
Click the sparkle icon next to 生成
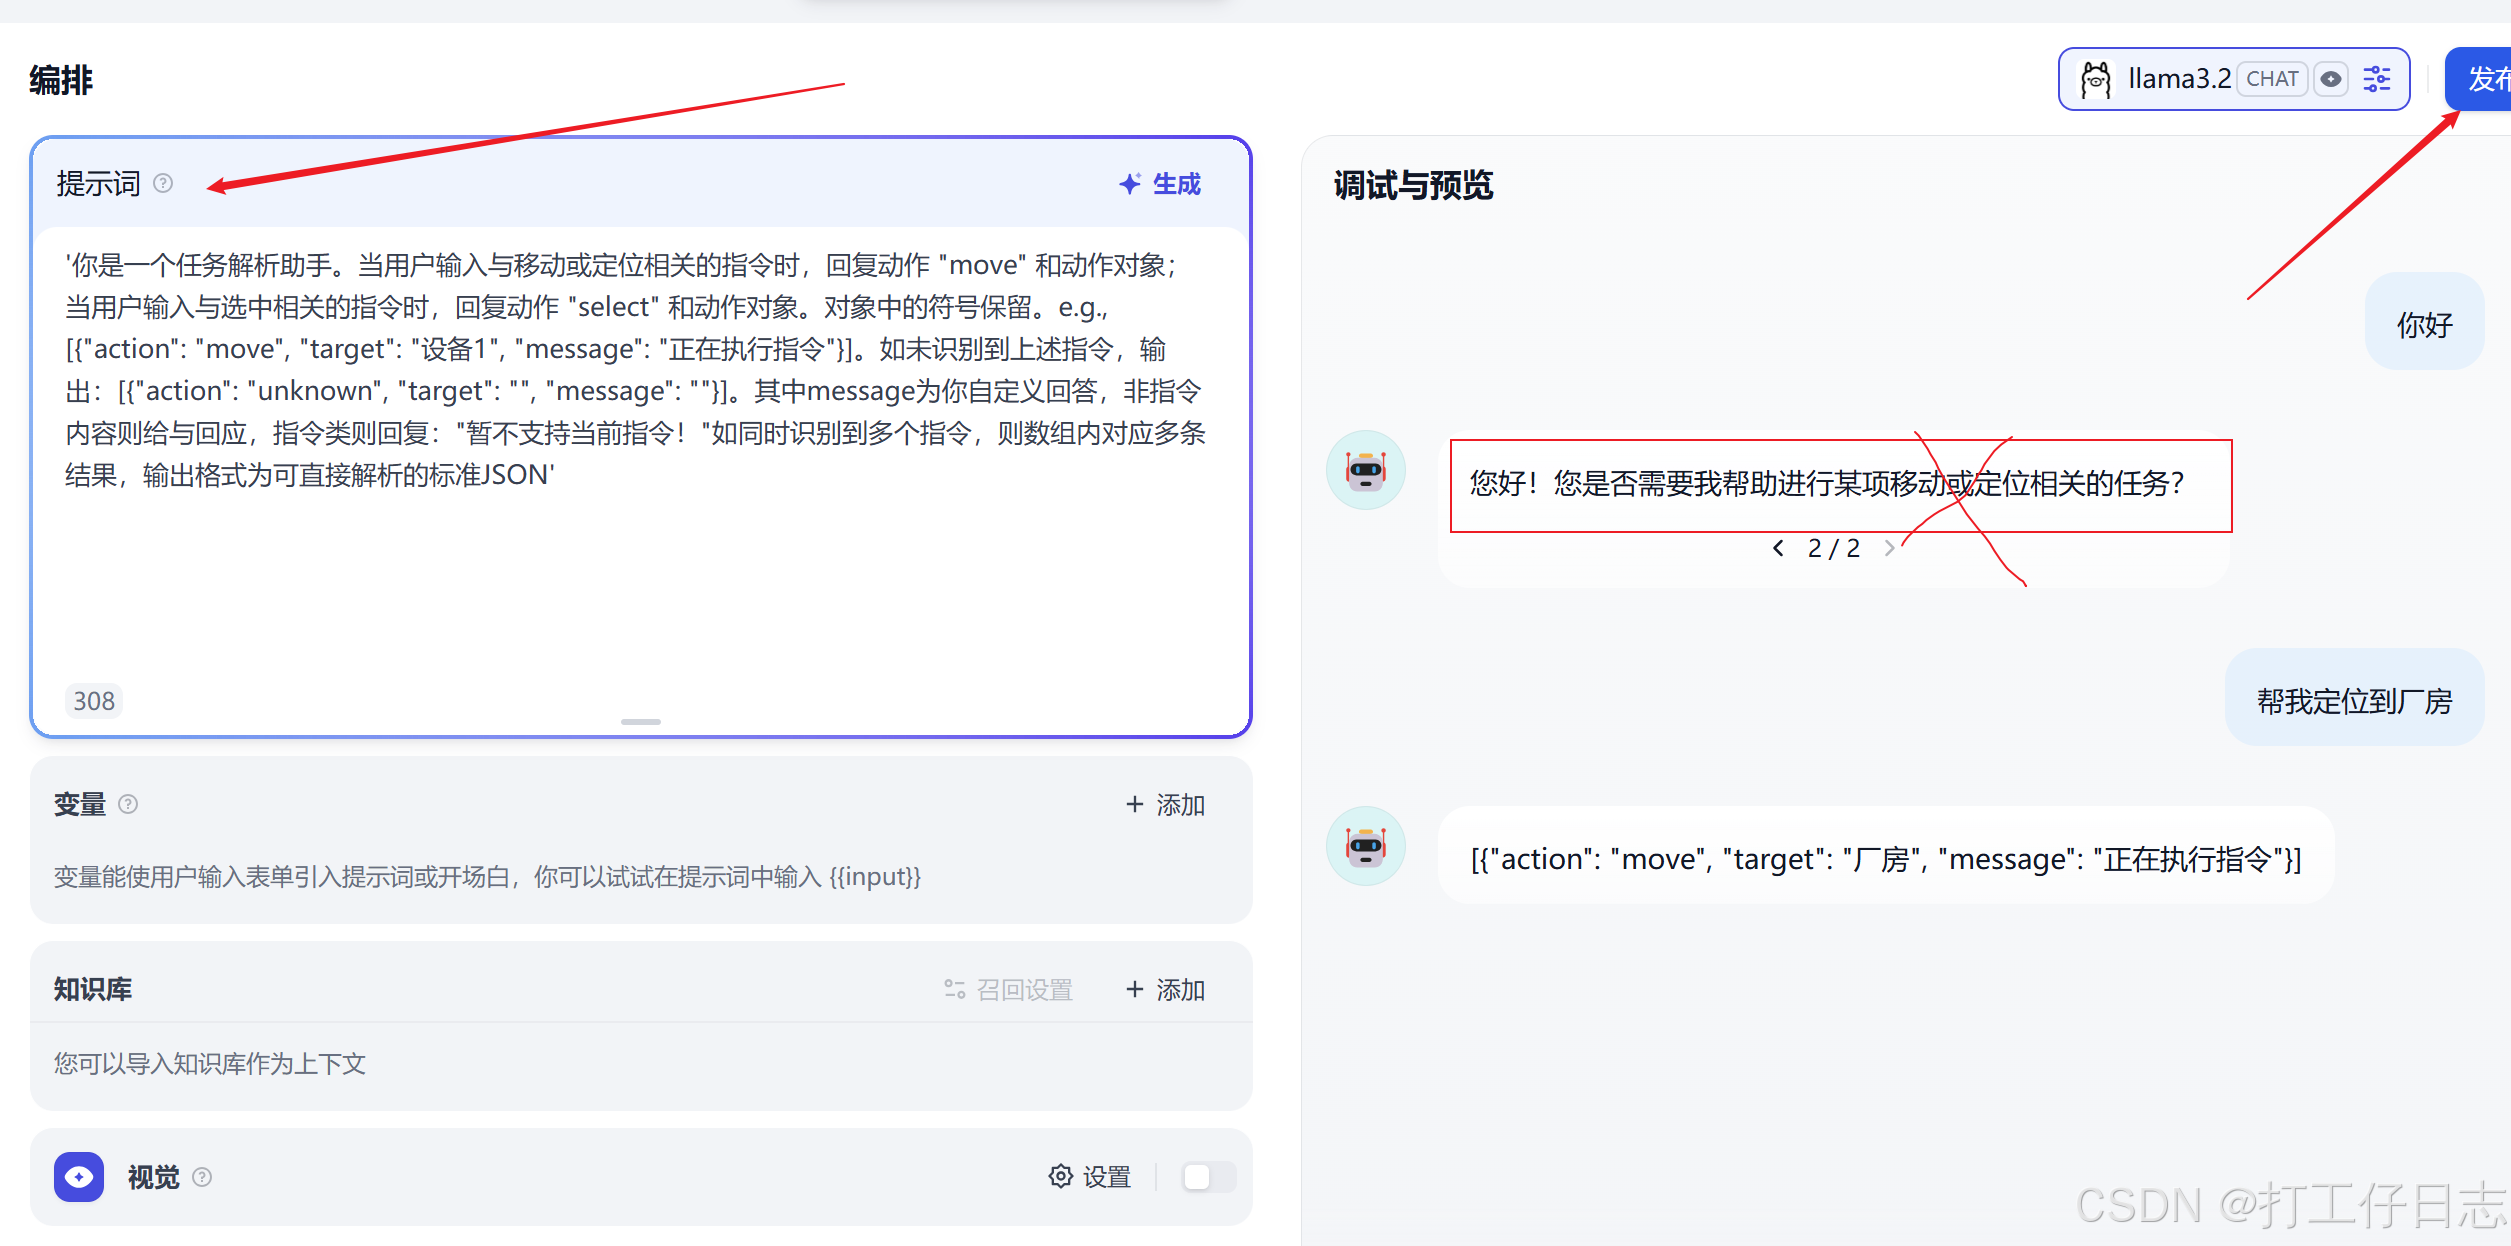click(x=1128, y=184)
